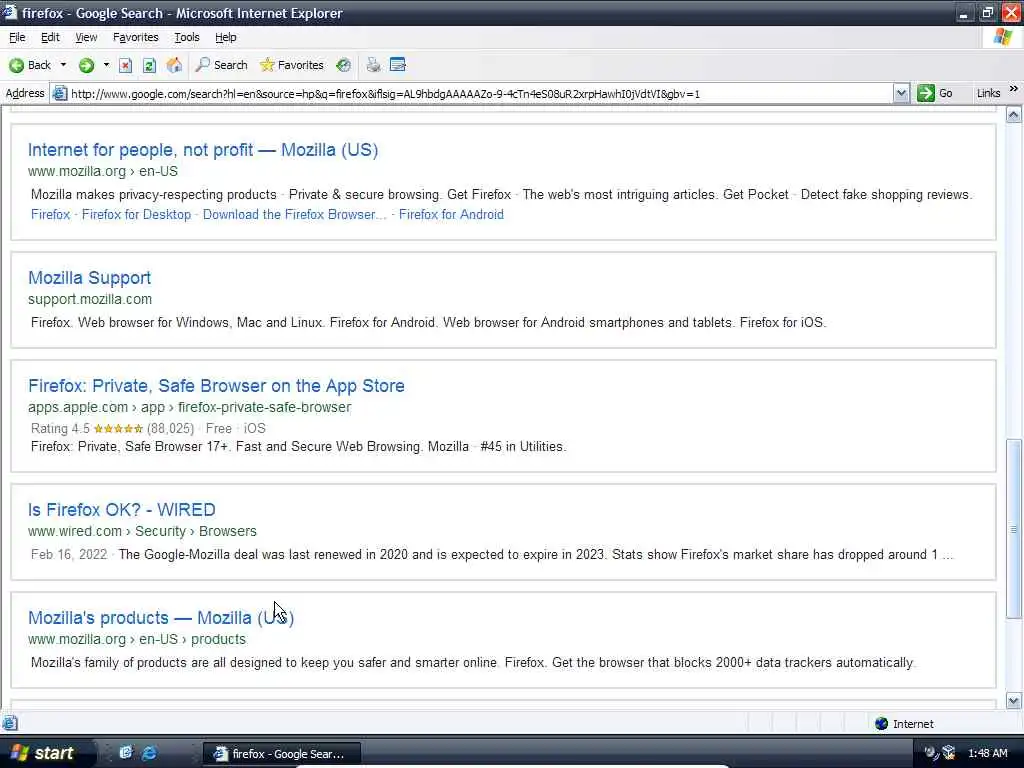Viewport: 1024px width, 768px height.
Task: Click scrollbar up arrow
Action: tap(1013, 115)
